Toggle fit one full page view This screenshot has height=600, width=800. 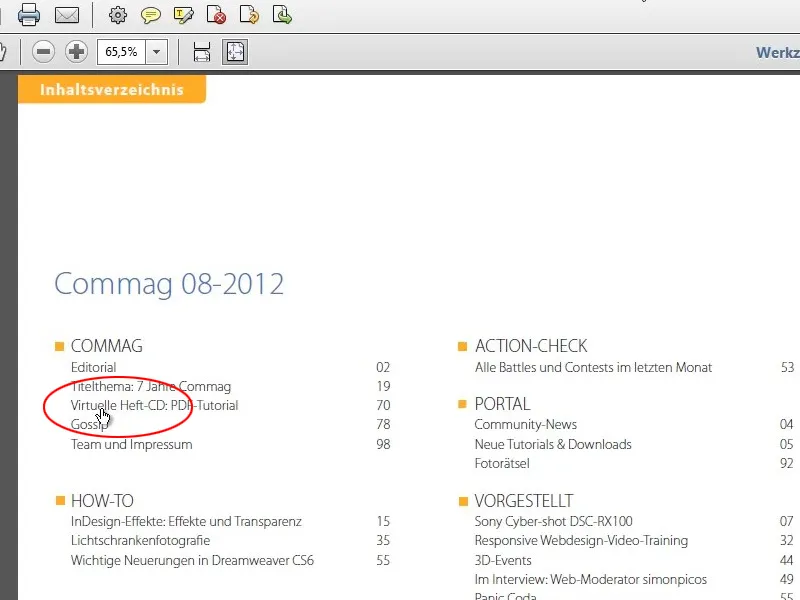click(235, 52)
